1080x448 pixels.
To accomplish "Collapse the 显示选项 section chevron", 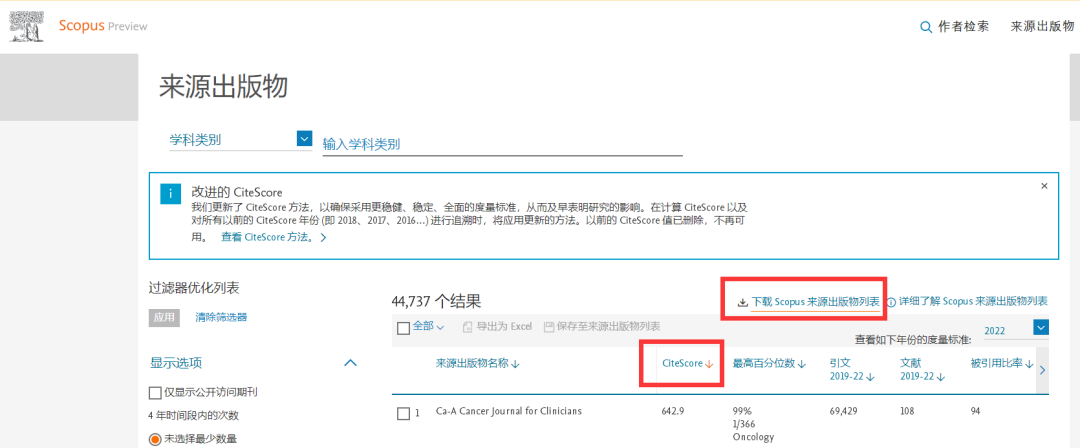I will click(x=350, y=363).
